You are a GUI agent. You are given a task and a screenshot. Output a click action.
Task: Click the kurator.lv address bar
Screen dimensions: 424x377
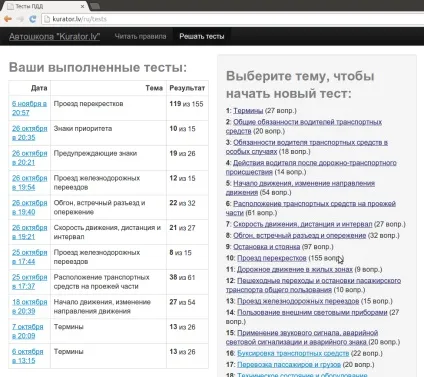pyautogui.click(x=233, y=19)
